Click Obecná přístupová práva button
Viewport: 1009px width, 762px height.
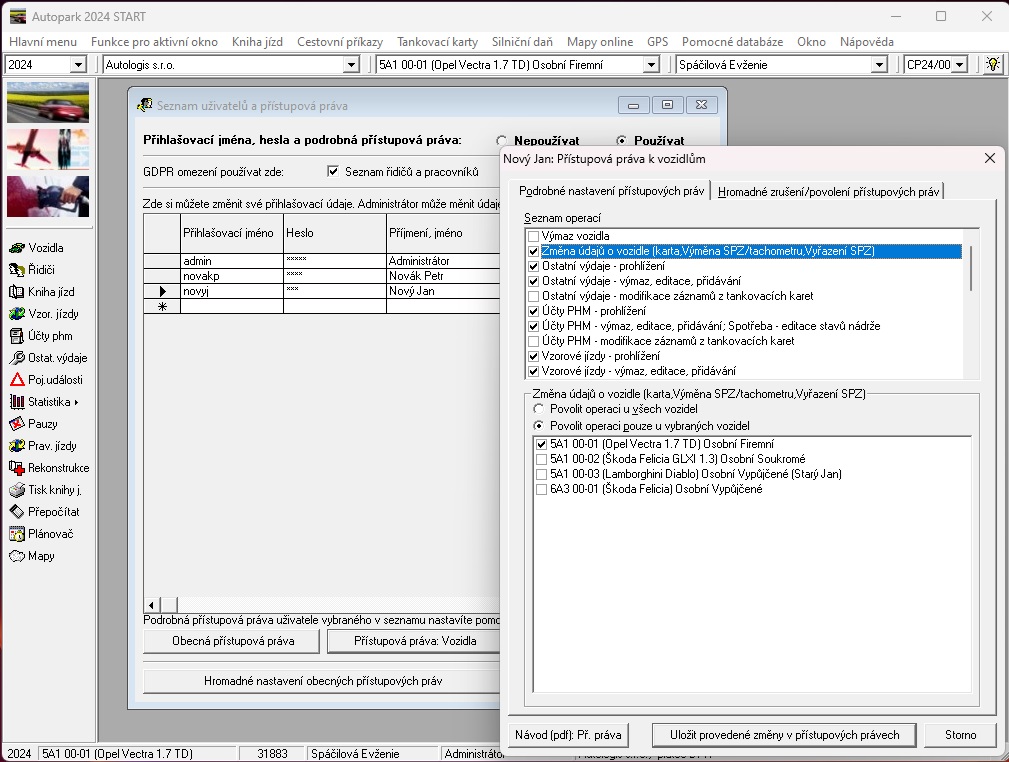tap(233, 641)
